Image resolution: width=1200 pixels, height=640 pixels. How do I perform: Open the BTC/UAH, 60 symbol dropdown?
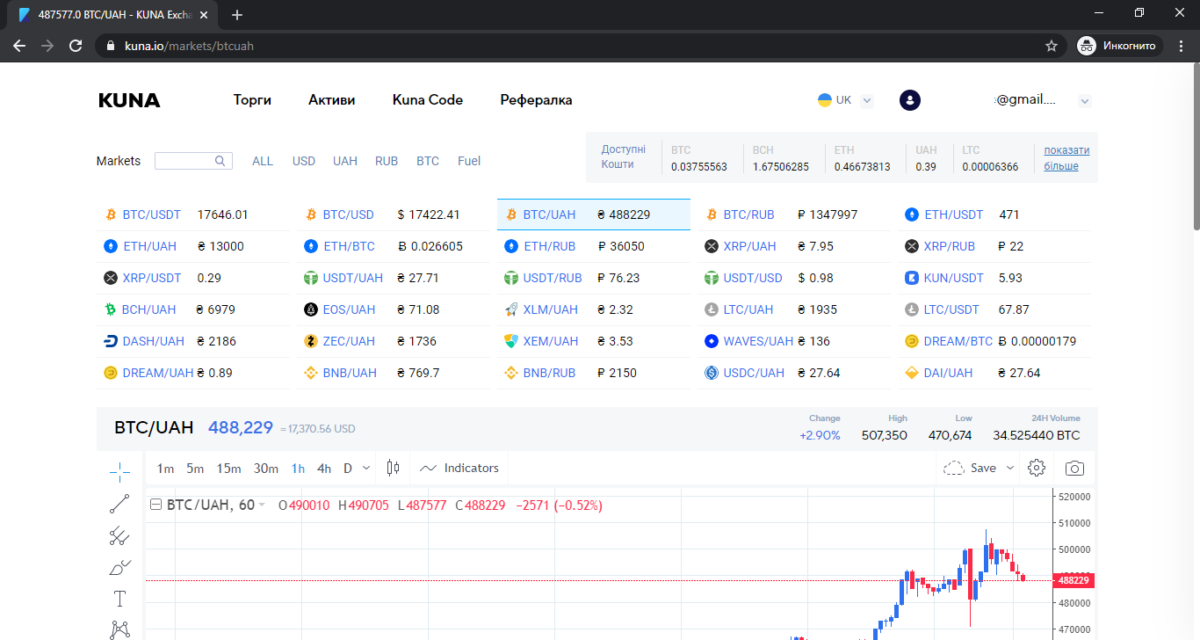262,505
